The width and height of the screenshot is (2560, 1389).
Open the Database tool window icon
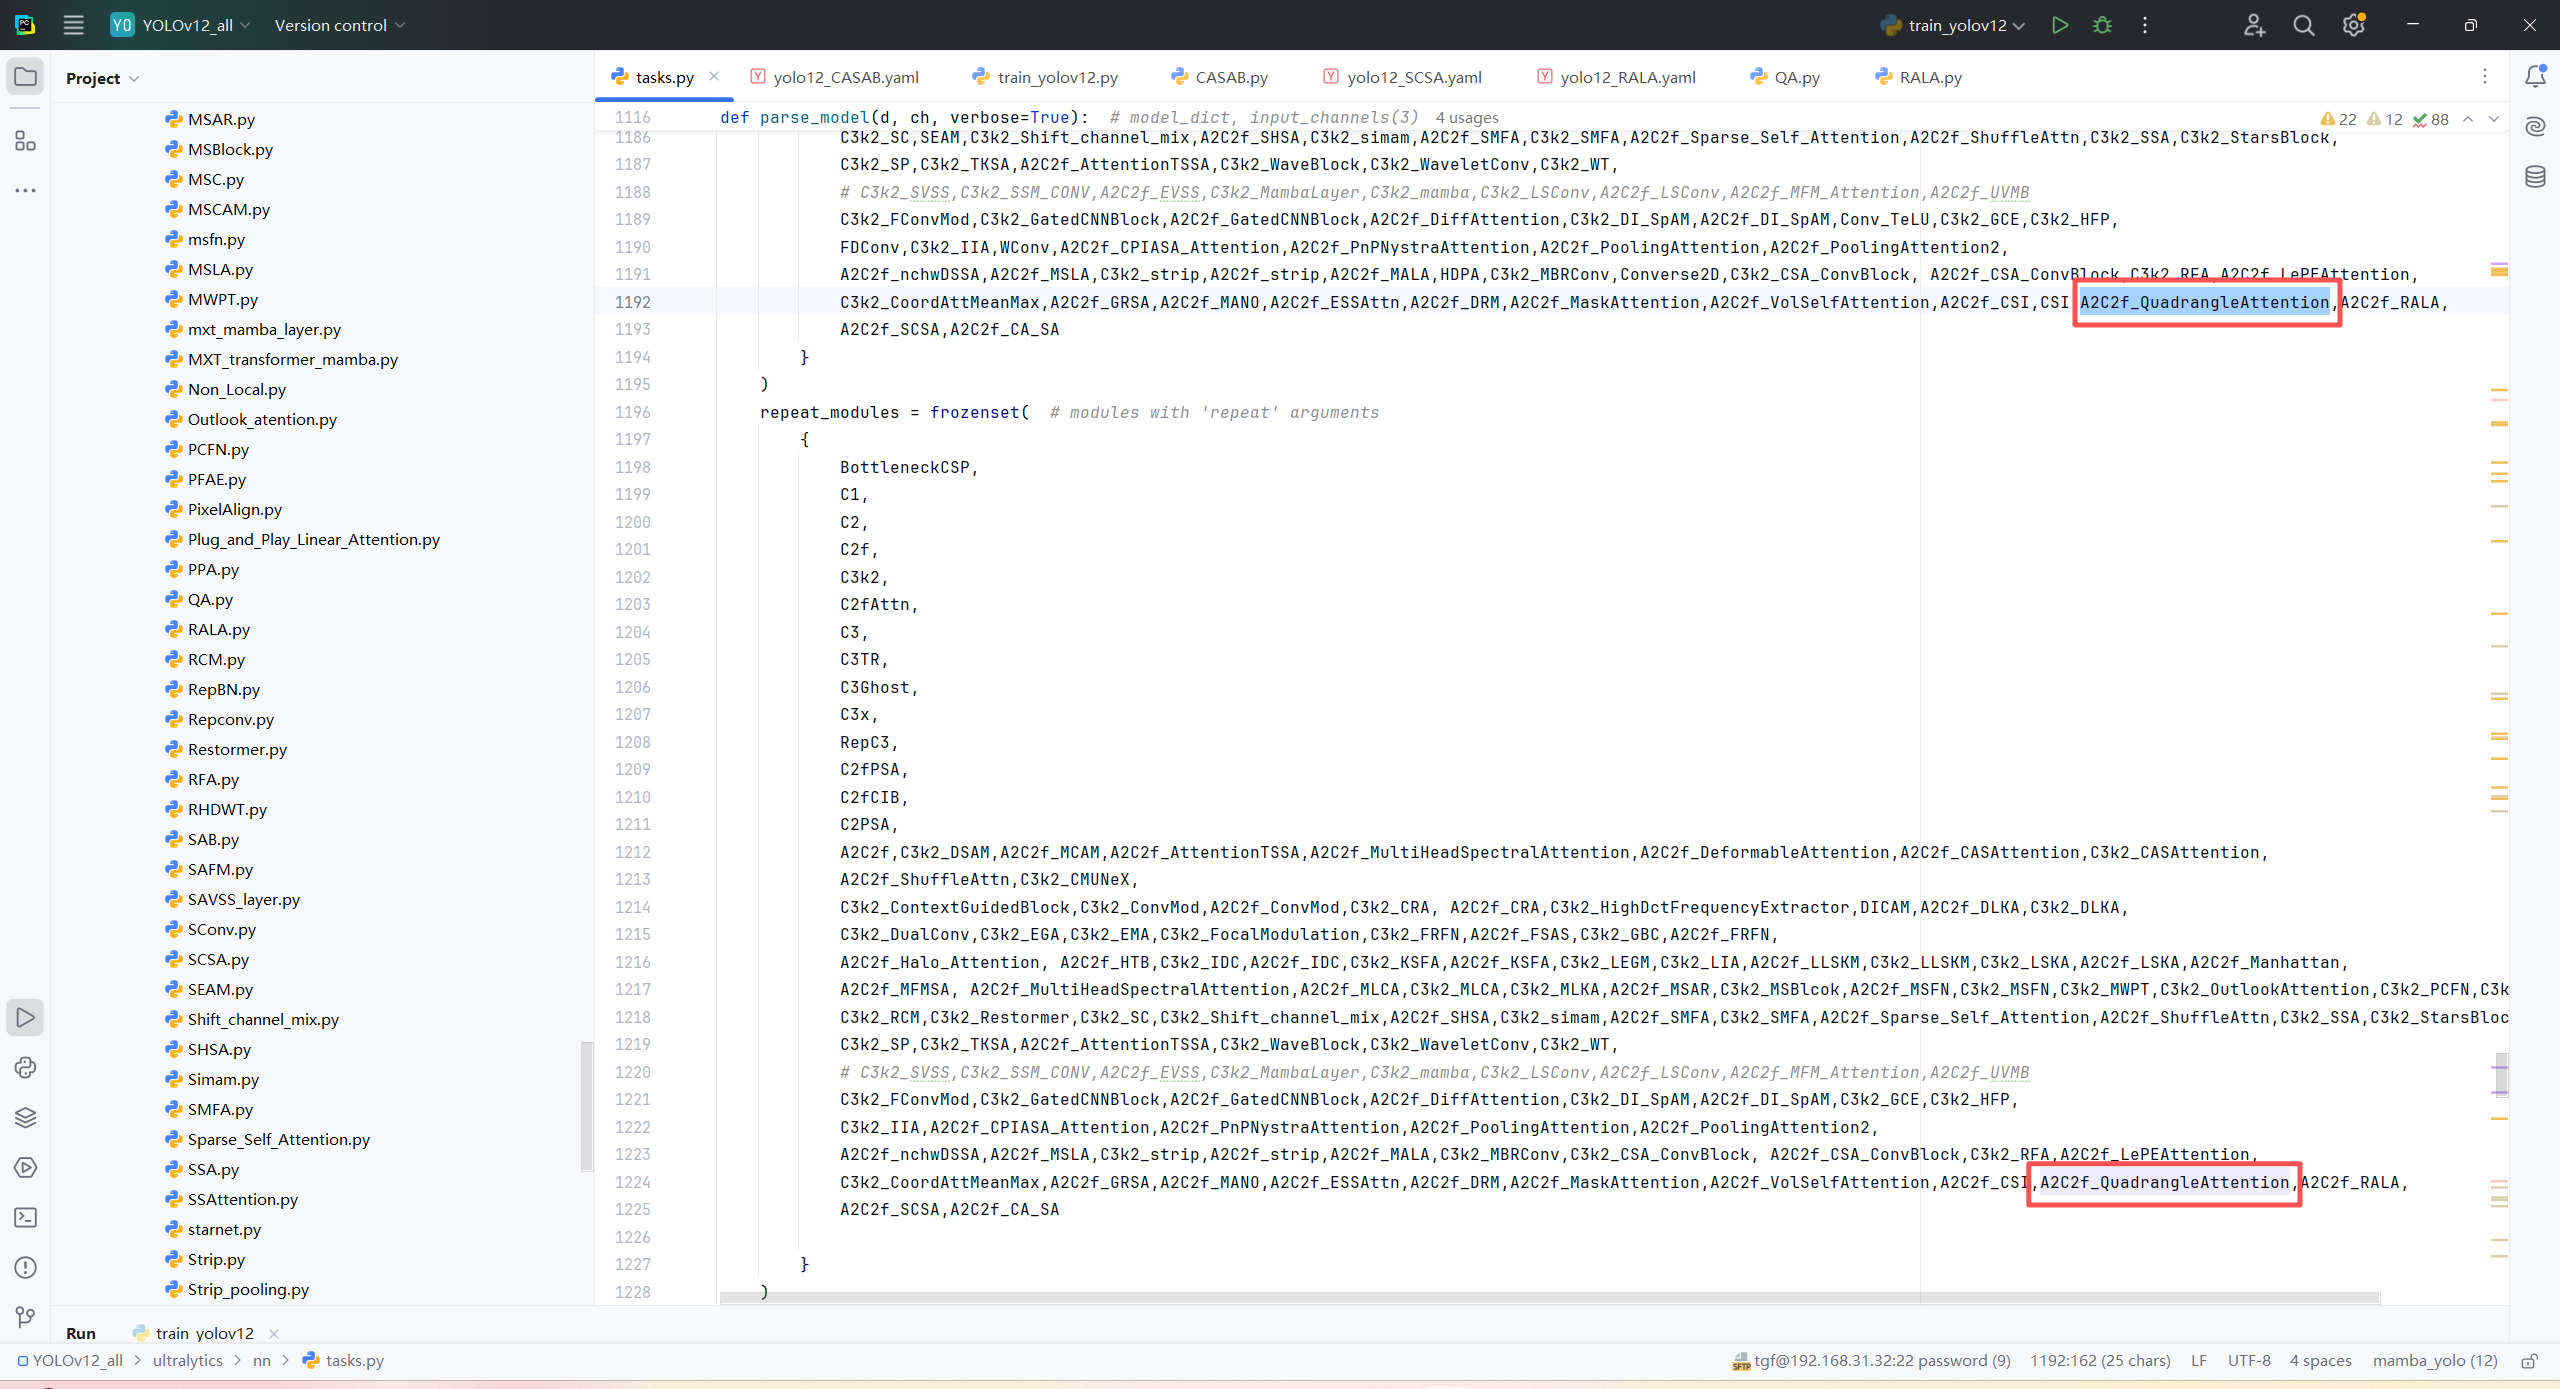[2535, 177]
